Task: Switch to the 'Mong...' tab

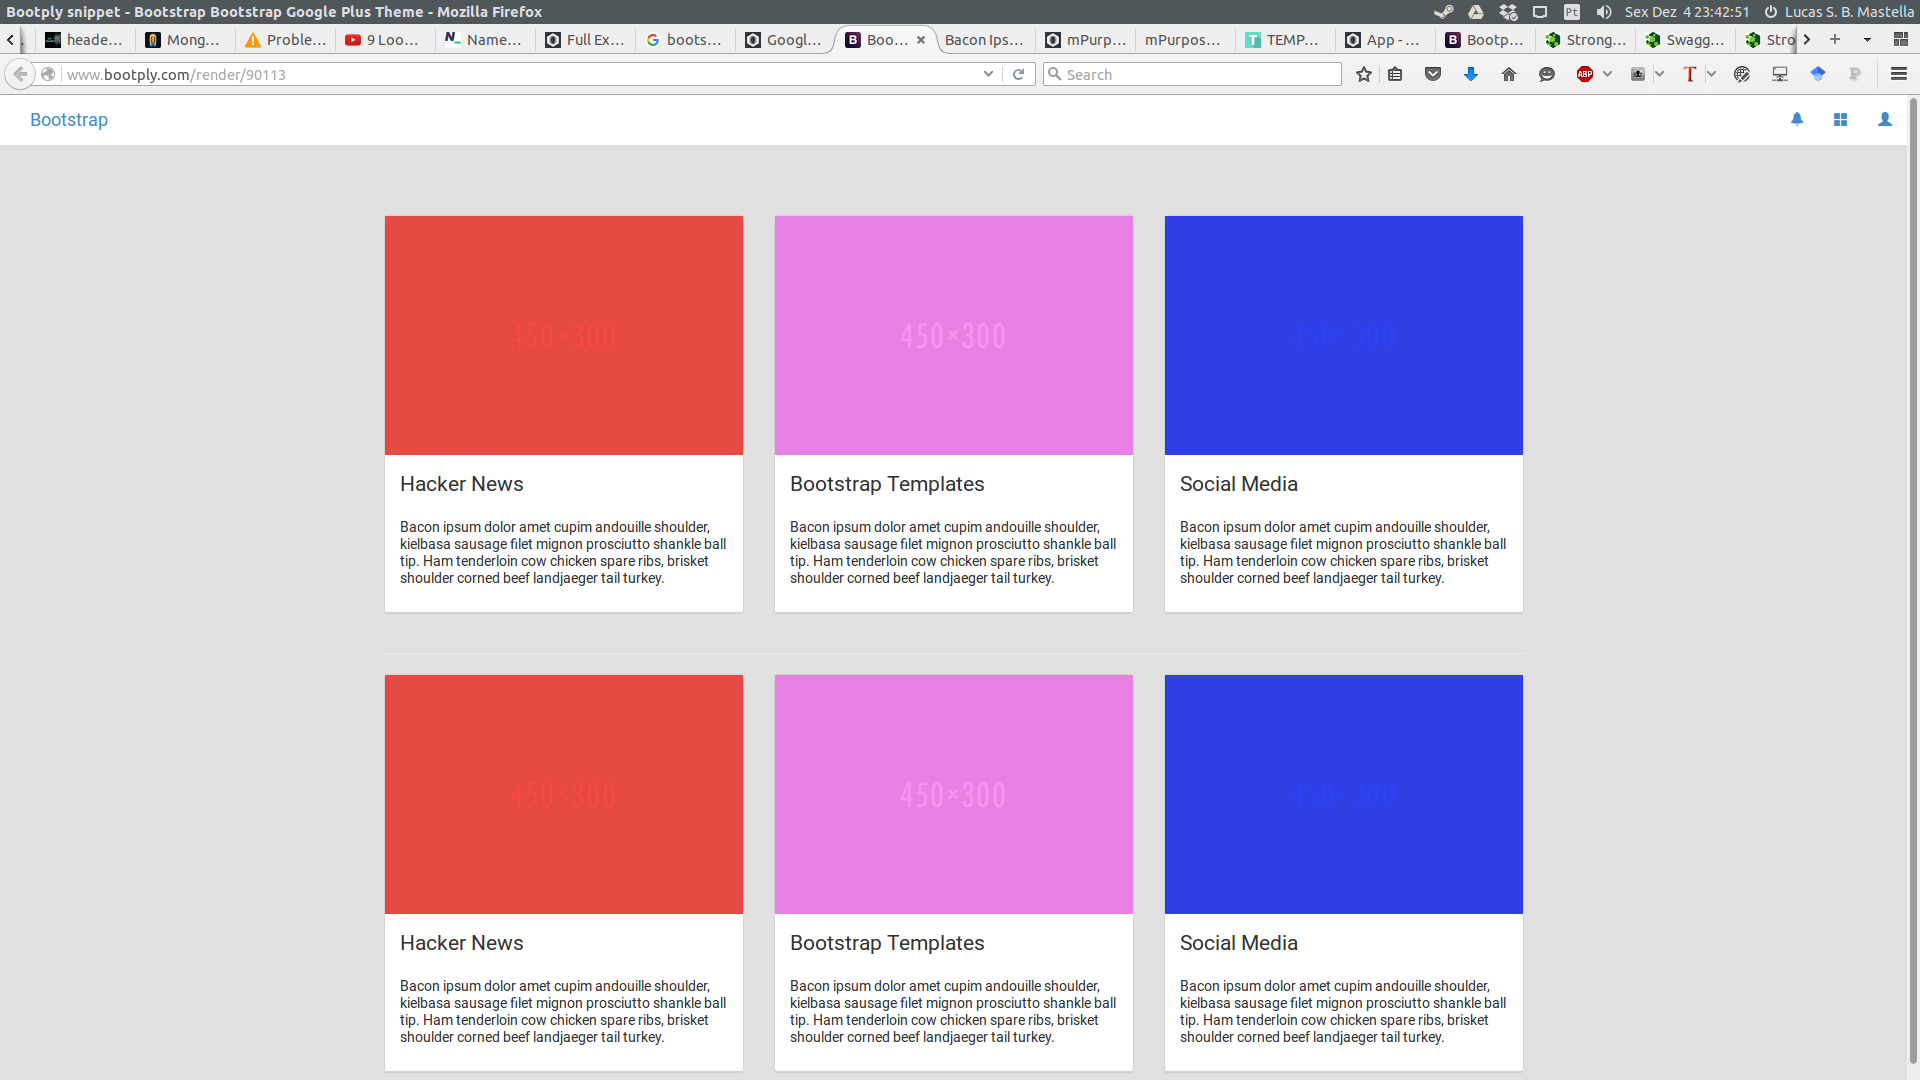Action: [x=184, y=39]
